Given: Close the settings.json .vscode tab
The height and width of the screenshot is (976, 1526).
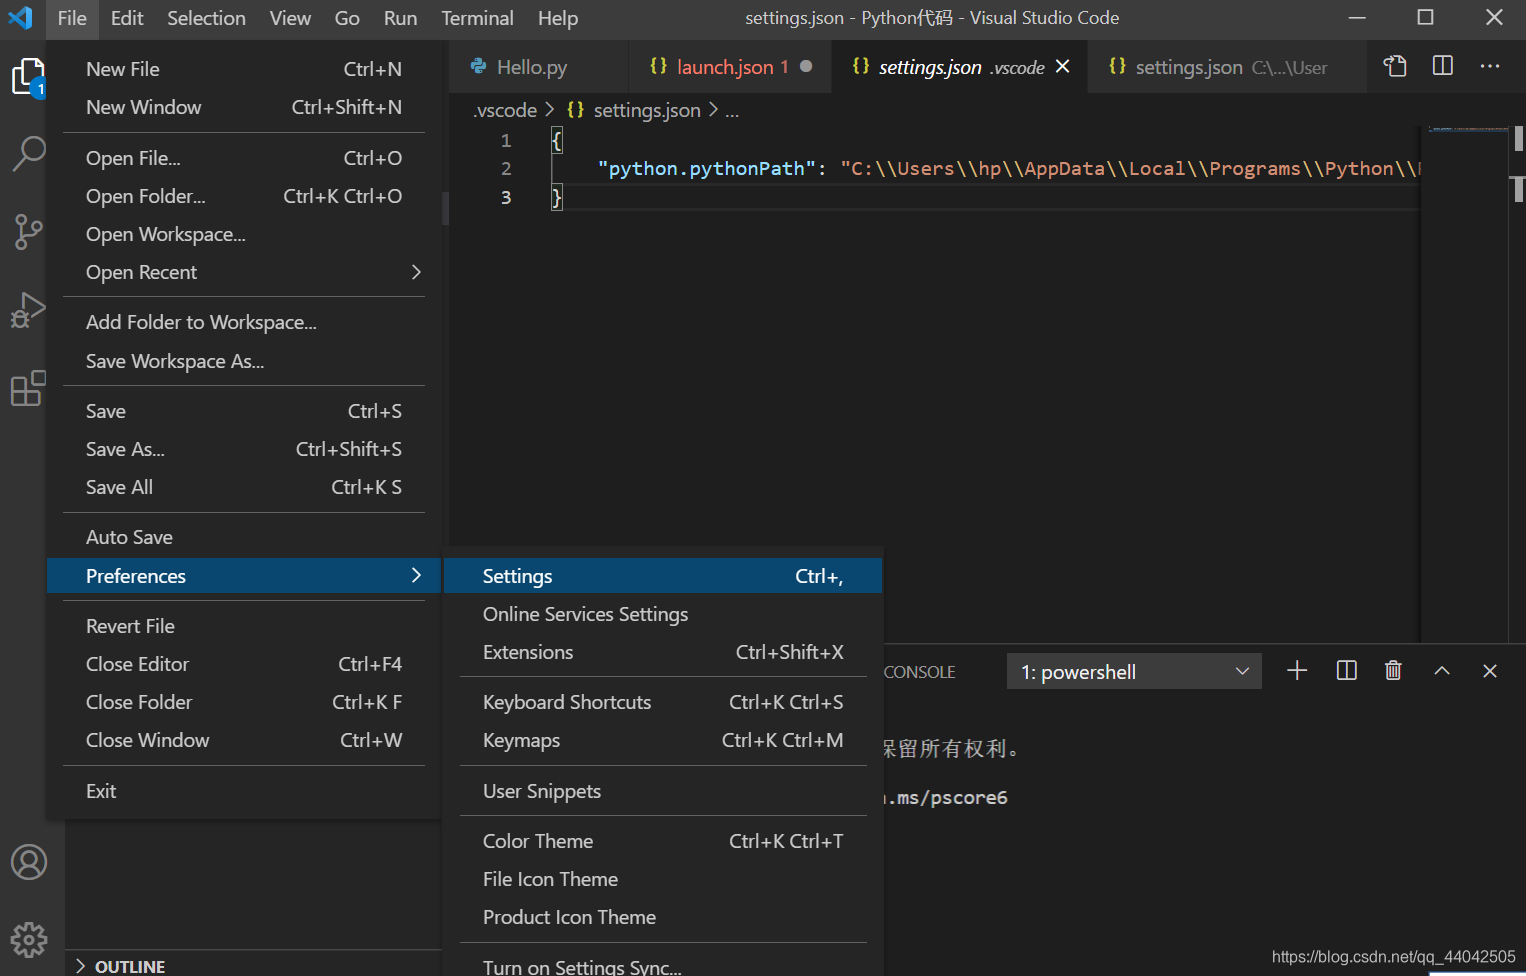Looking at the screenshot, I should click(x=1063, y=66).
